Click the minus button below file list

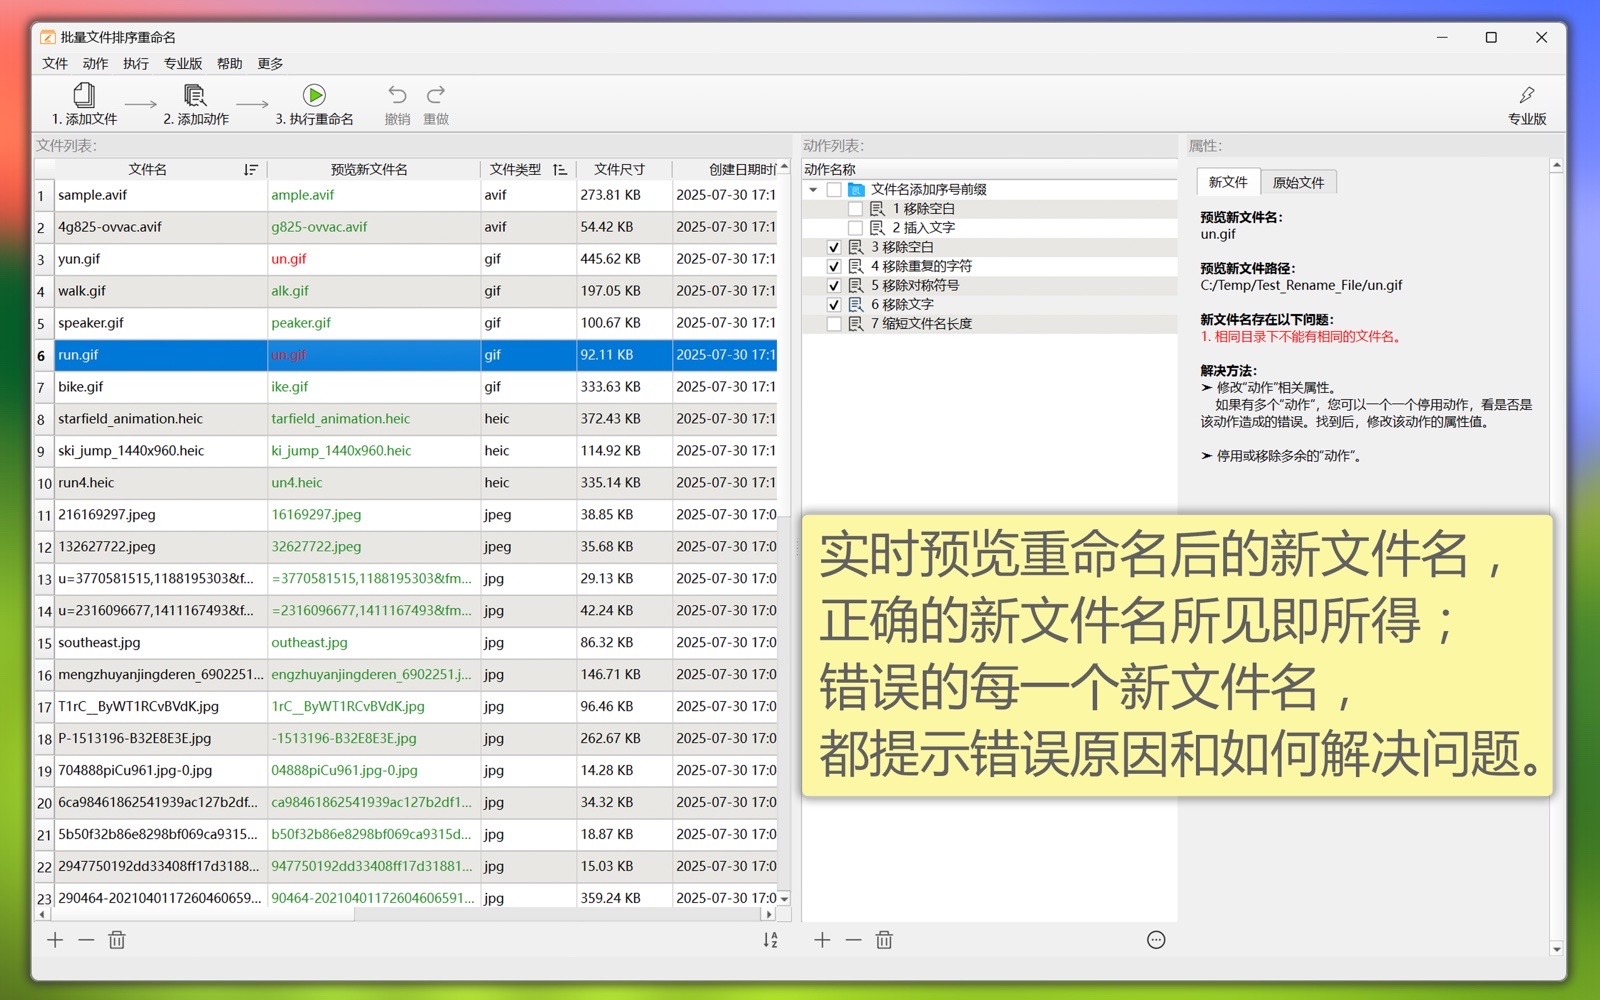(x=86, y=940)
